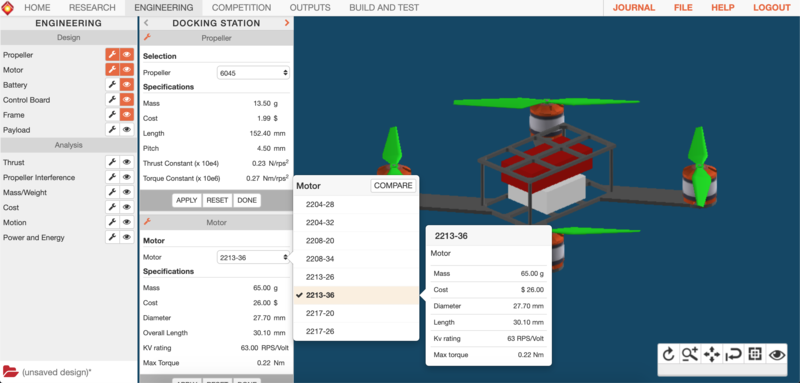Open the Battery wrench editor

point(112,85)
